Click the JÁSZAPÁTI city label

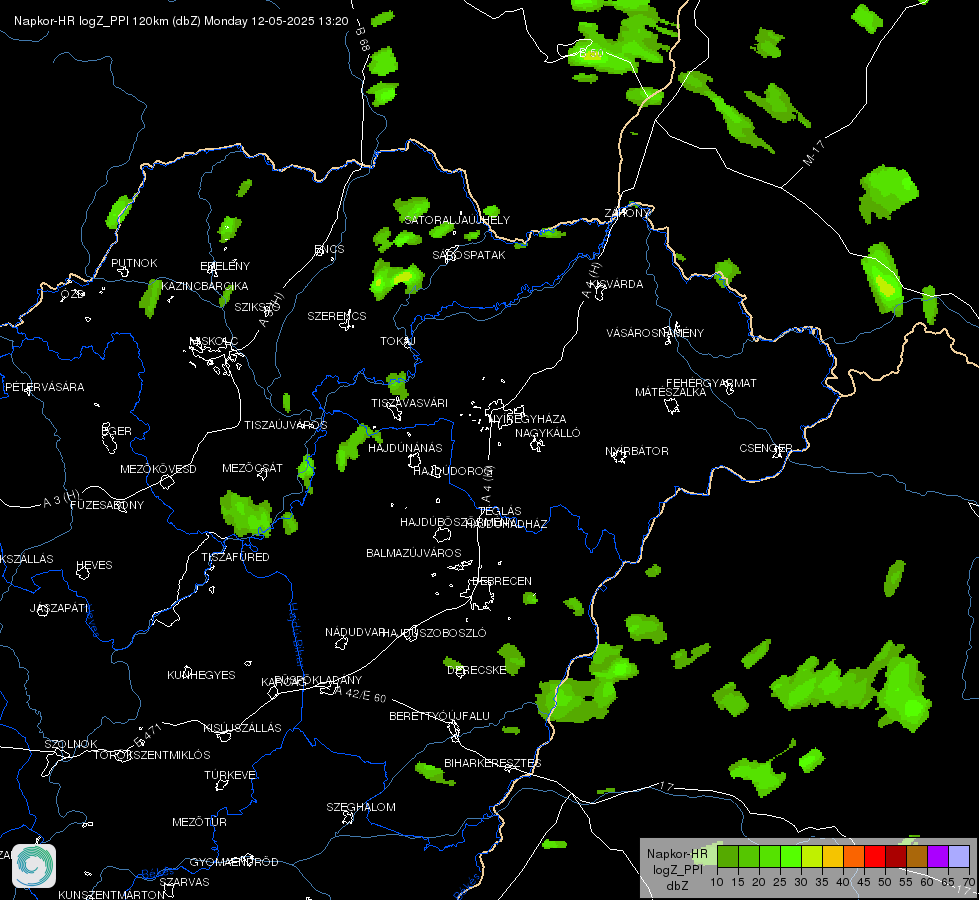pos(59,608)
